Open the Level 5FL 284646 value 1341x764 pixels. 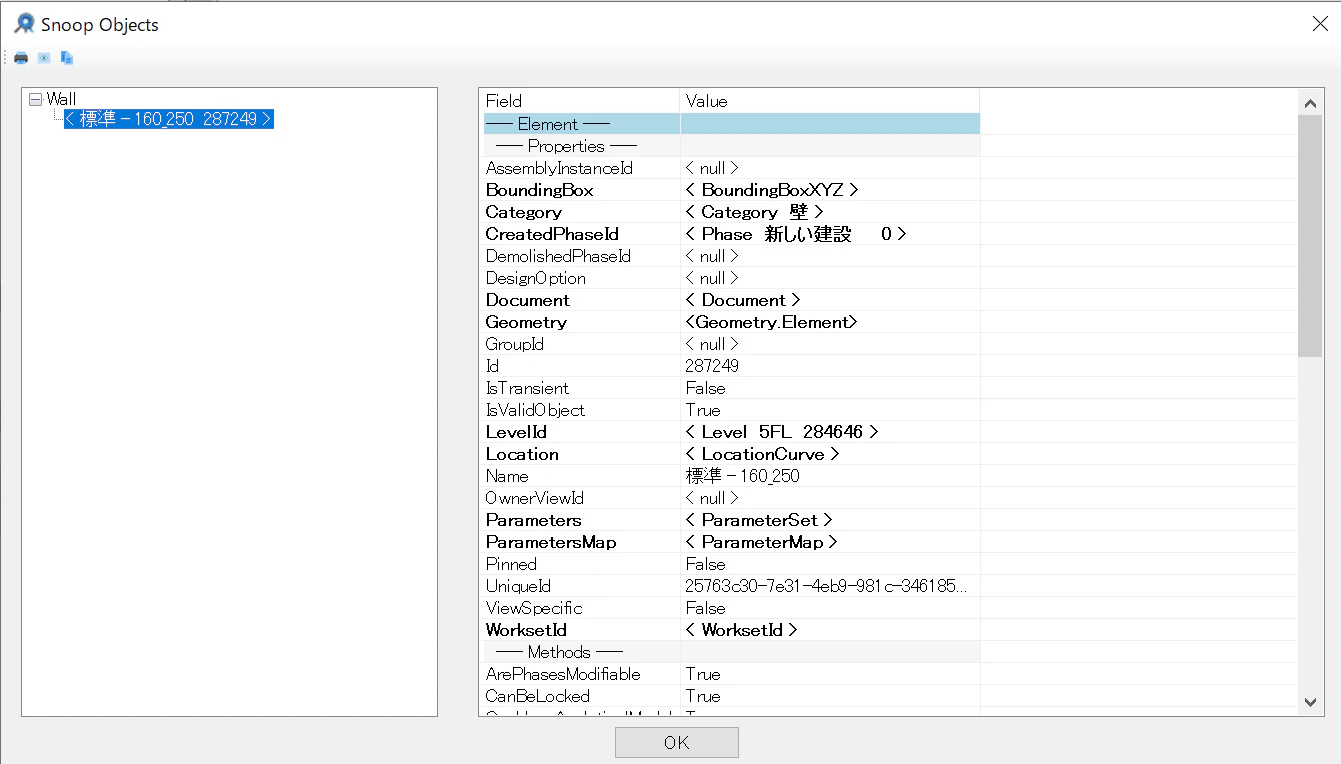tap(782, 432)
